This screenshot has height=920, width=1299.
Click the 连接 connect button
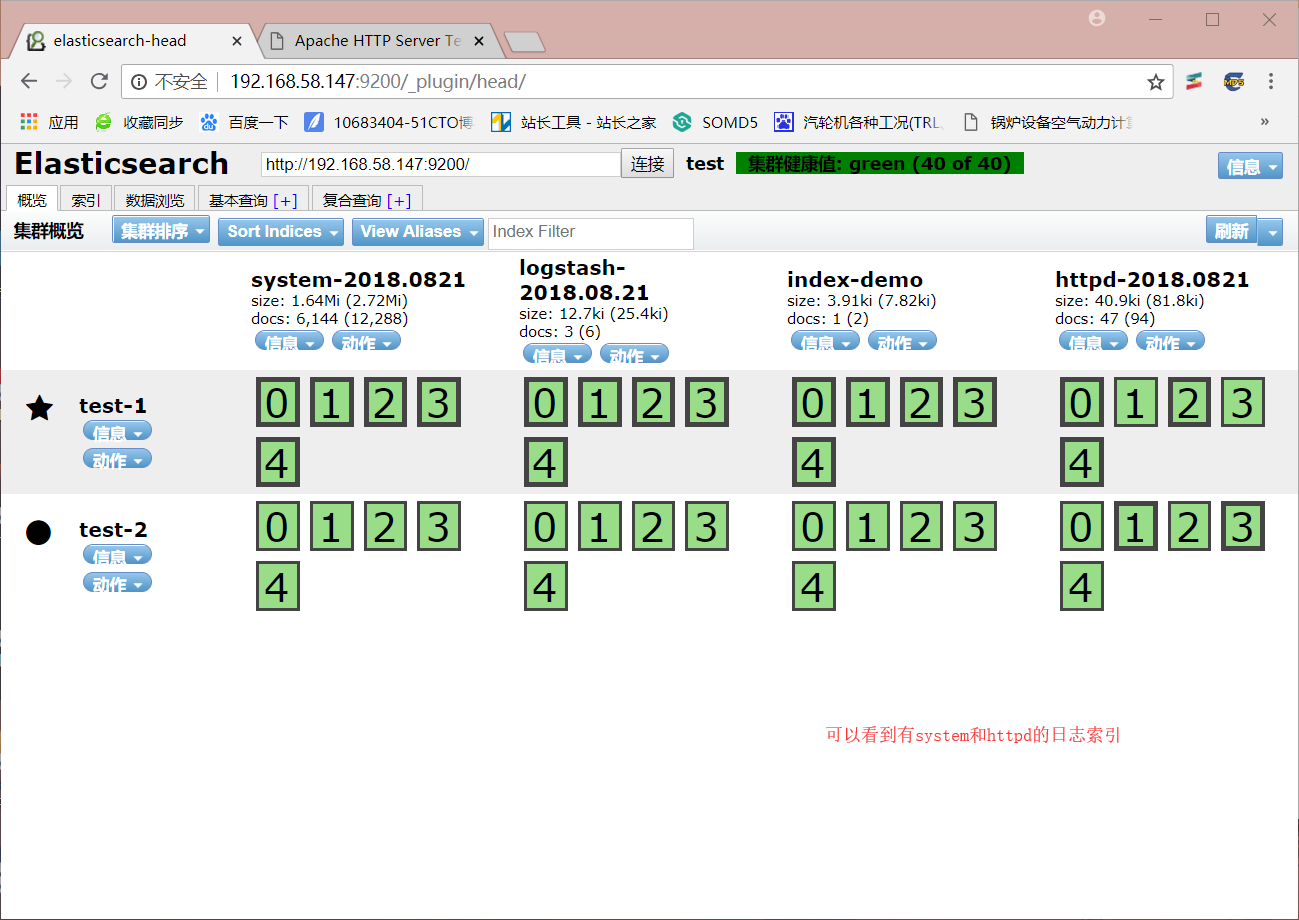point(648,164)
